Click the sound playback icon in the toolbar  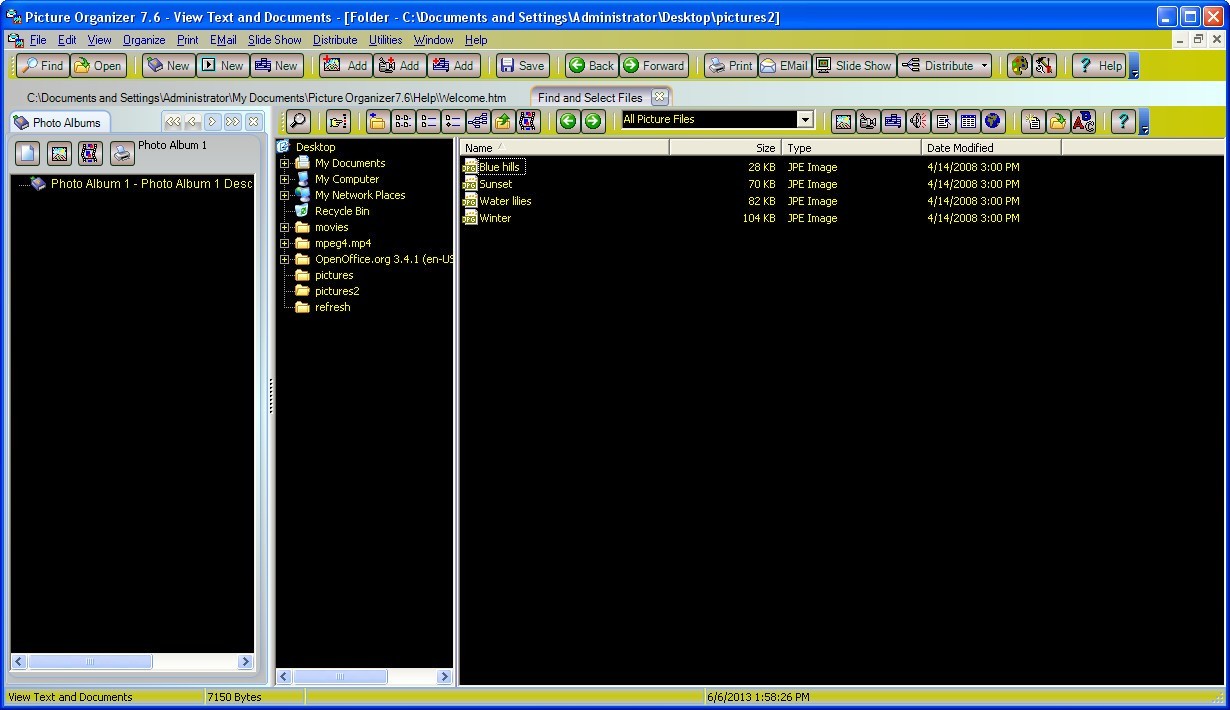coord(917,121)
